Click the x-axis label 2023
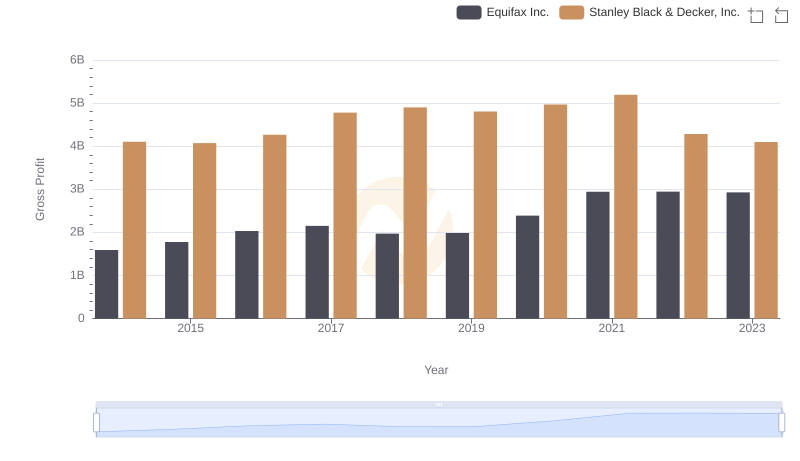Screen dimensions: 800x461 (752, 328)
